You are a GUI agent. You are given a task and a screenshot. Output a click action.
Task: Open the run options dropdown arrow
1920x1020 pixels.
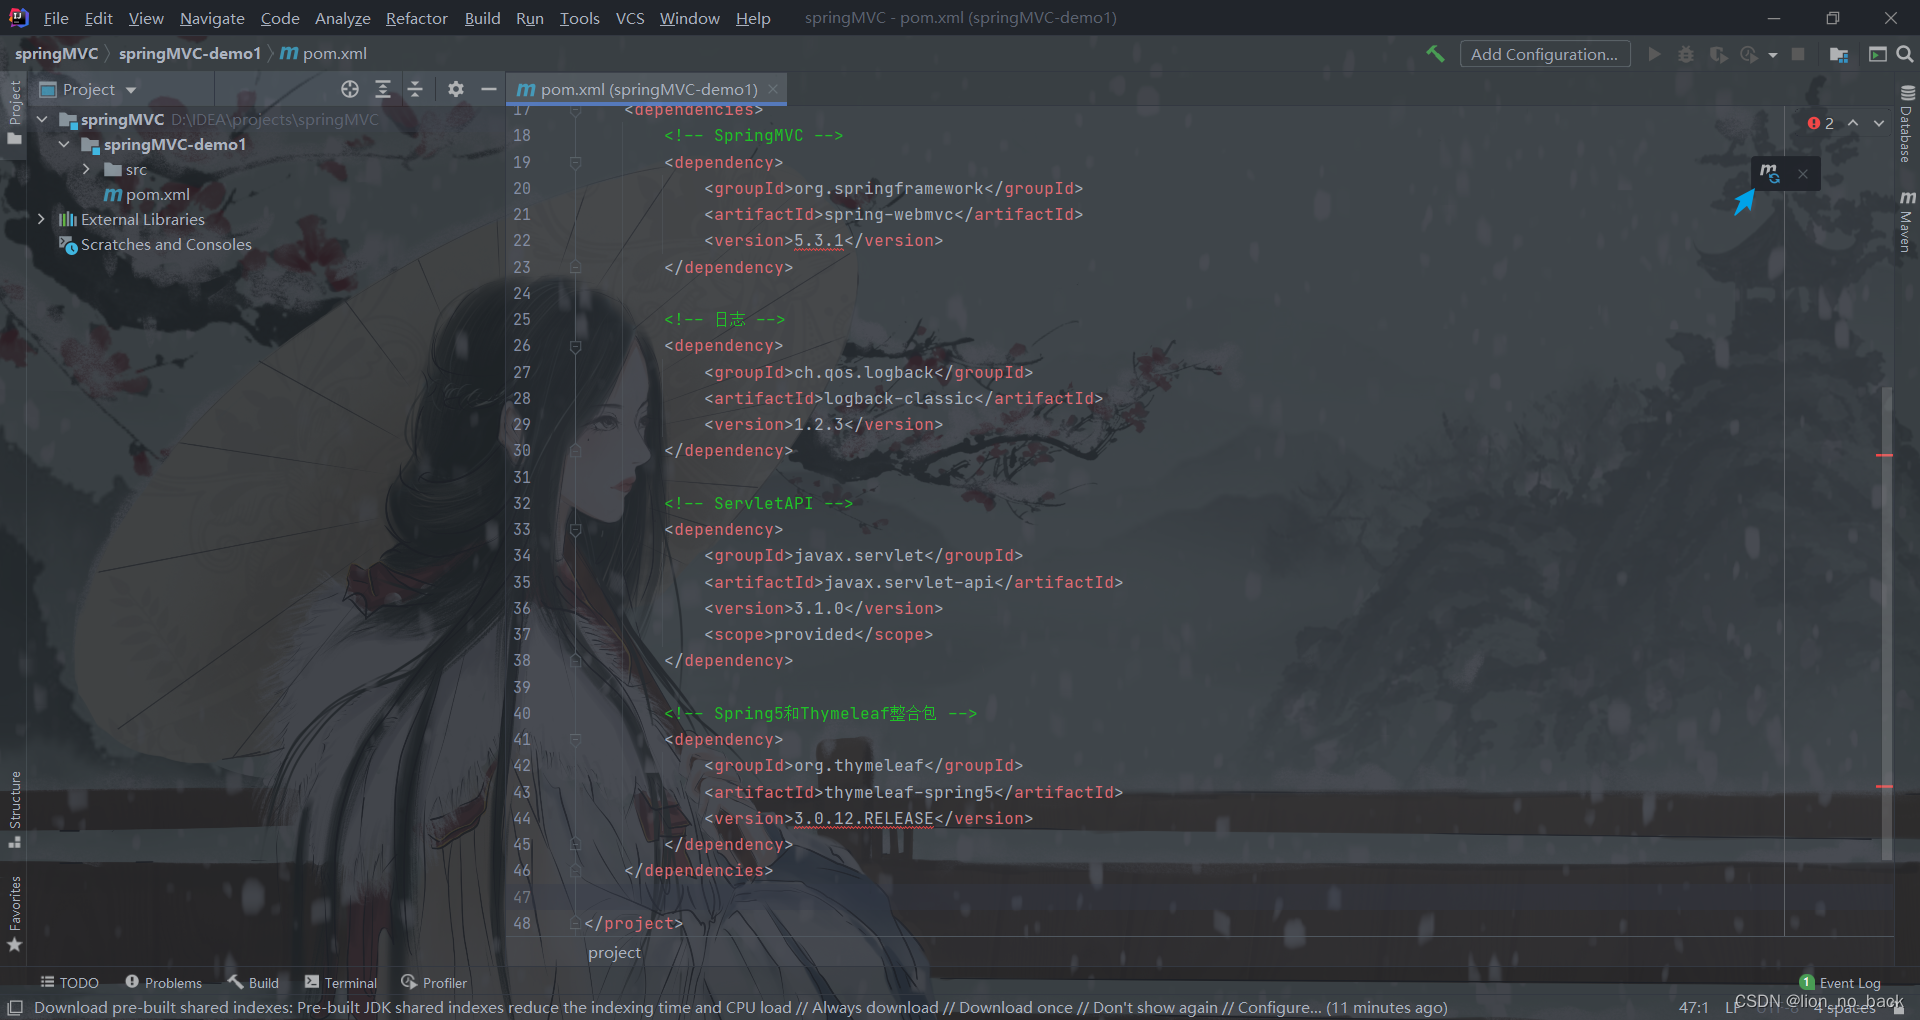(1773, 55)
